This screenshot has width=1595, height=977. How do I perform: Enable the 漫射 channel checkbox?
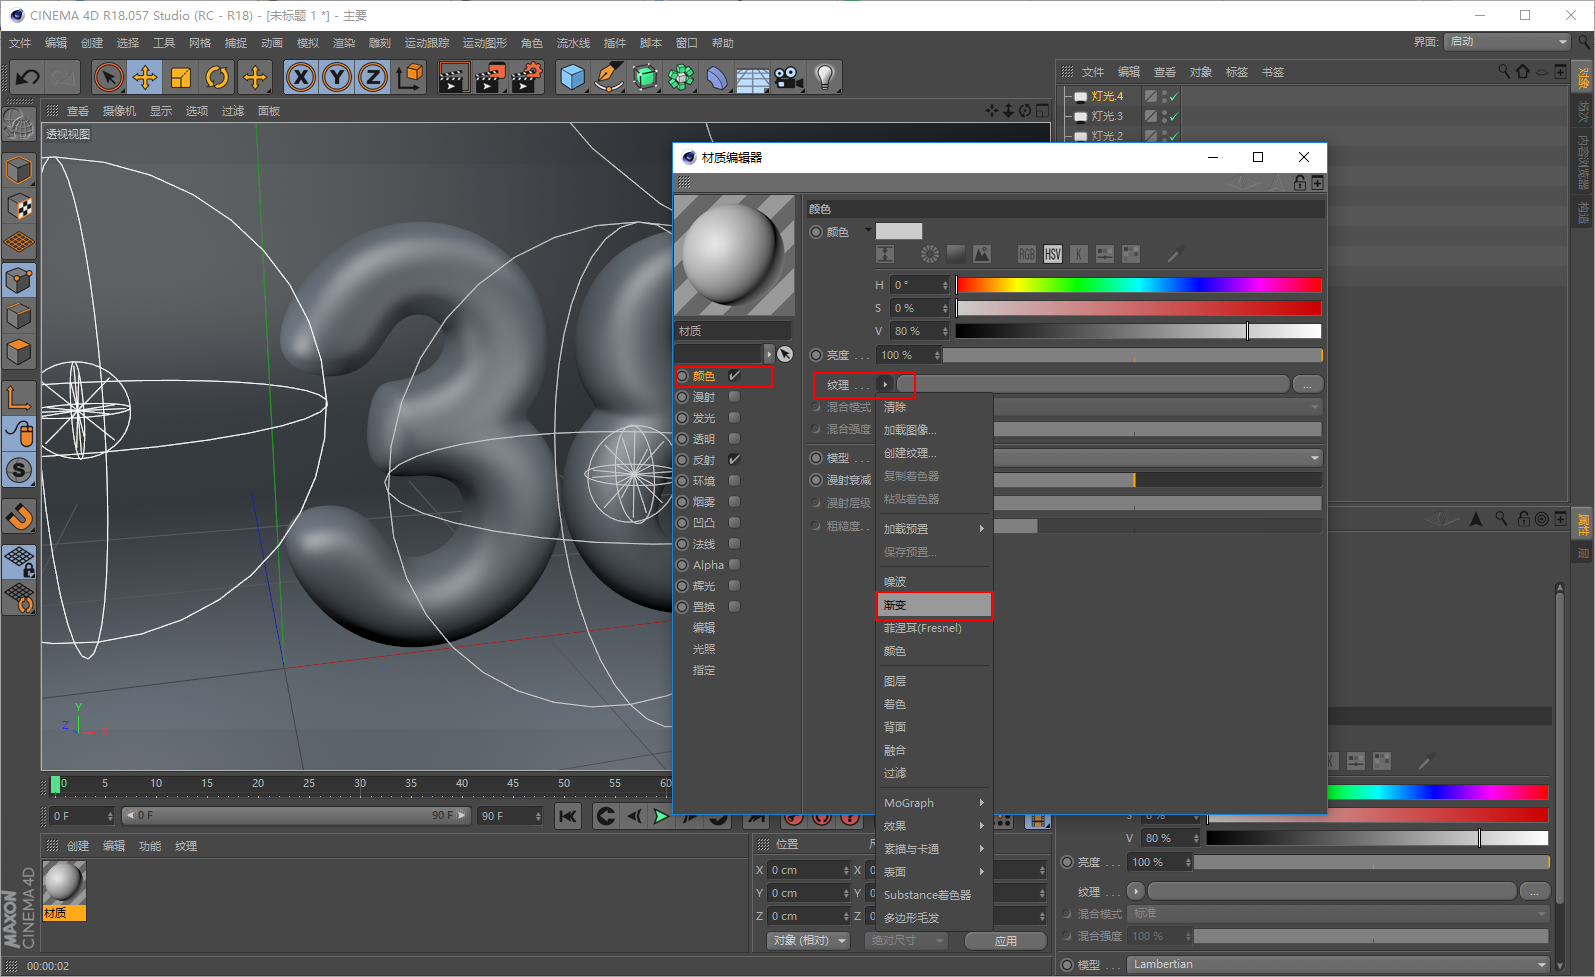tap(734, 397)
